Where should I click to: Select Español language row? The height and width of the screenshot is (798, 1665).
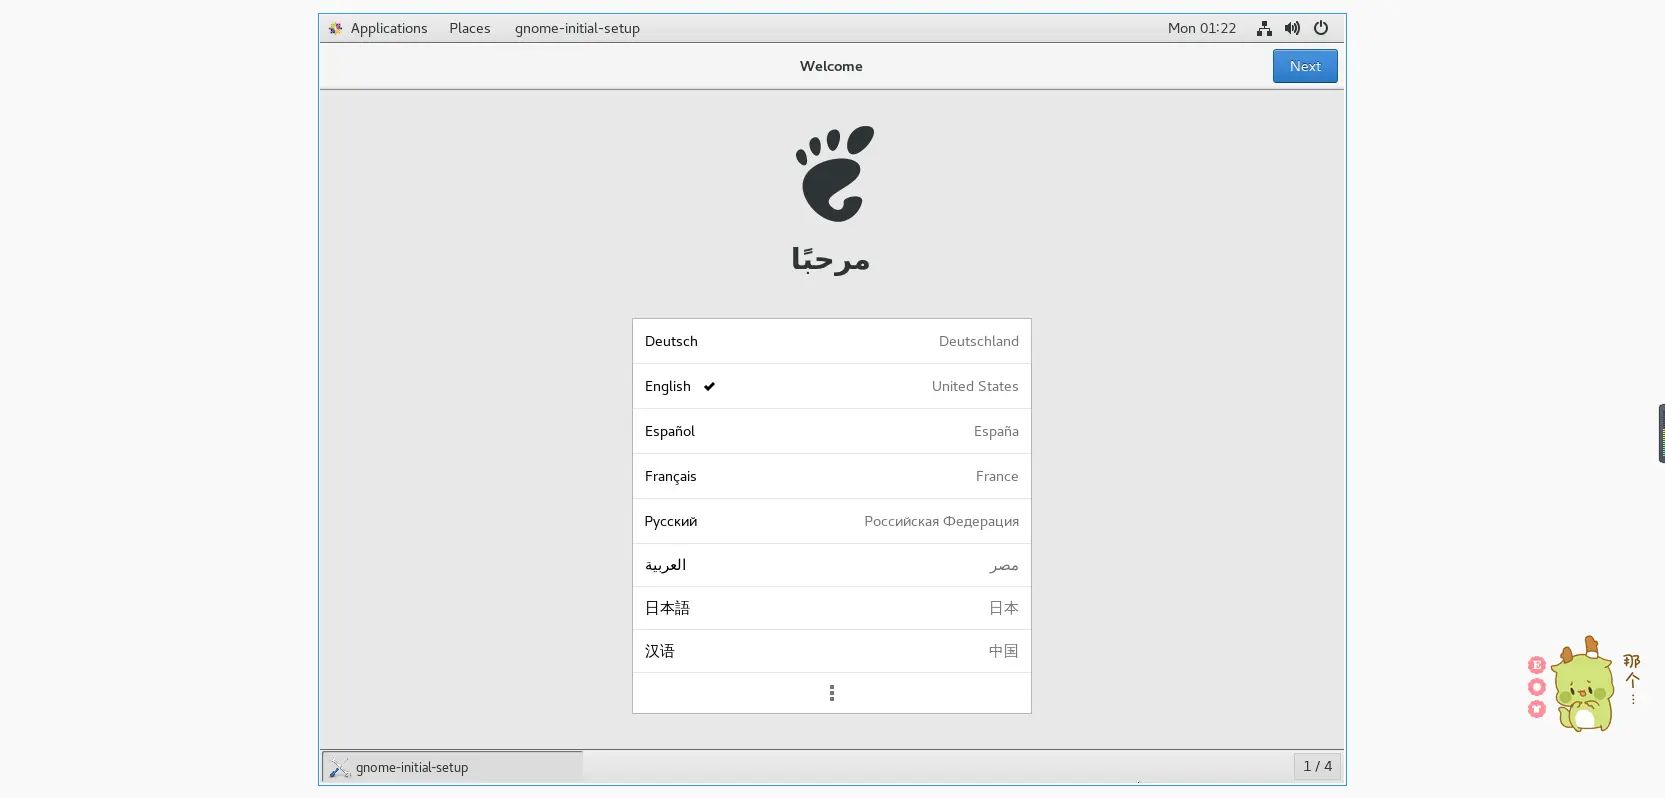(x=832, y=431)
